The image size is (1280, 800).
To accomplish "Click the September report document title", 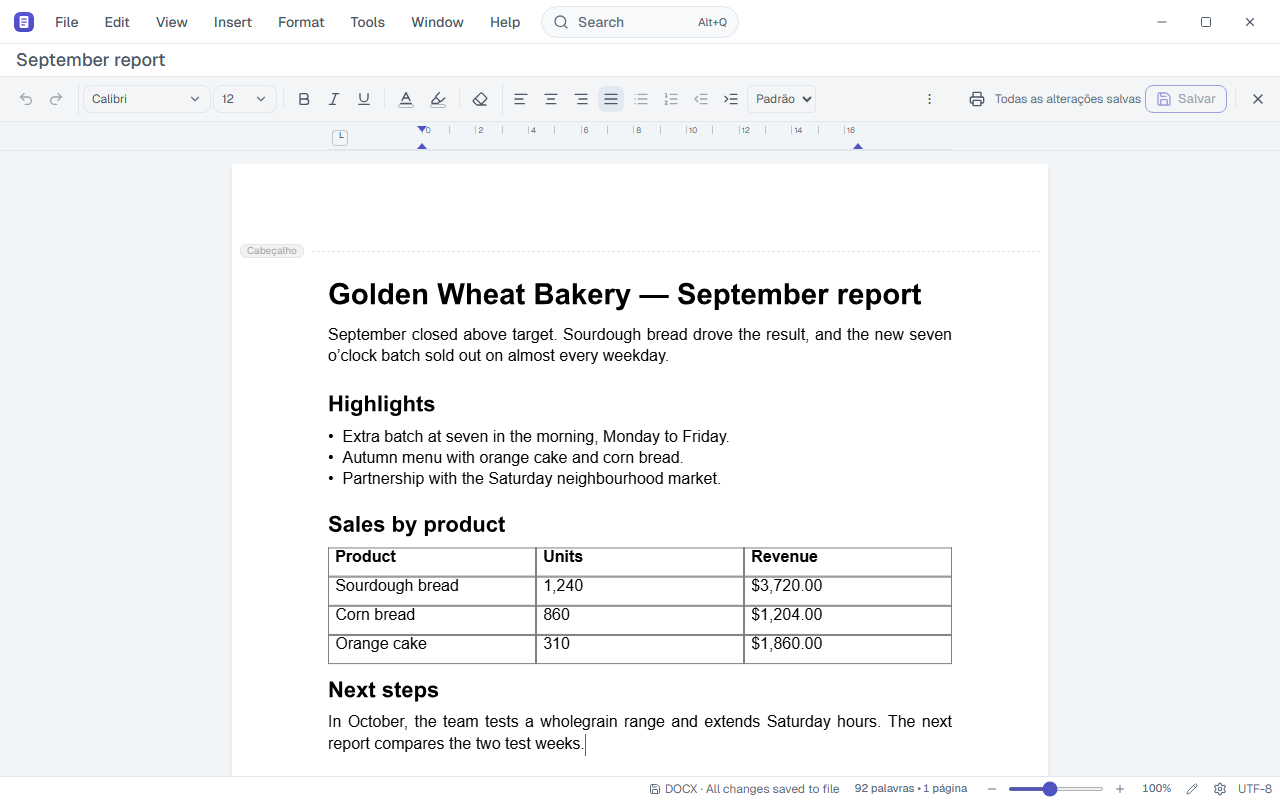I will pos(91,60).
